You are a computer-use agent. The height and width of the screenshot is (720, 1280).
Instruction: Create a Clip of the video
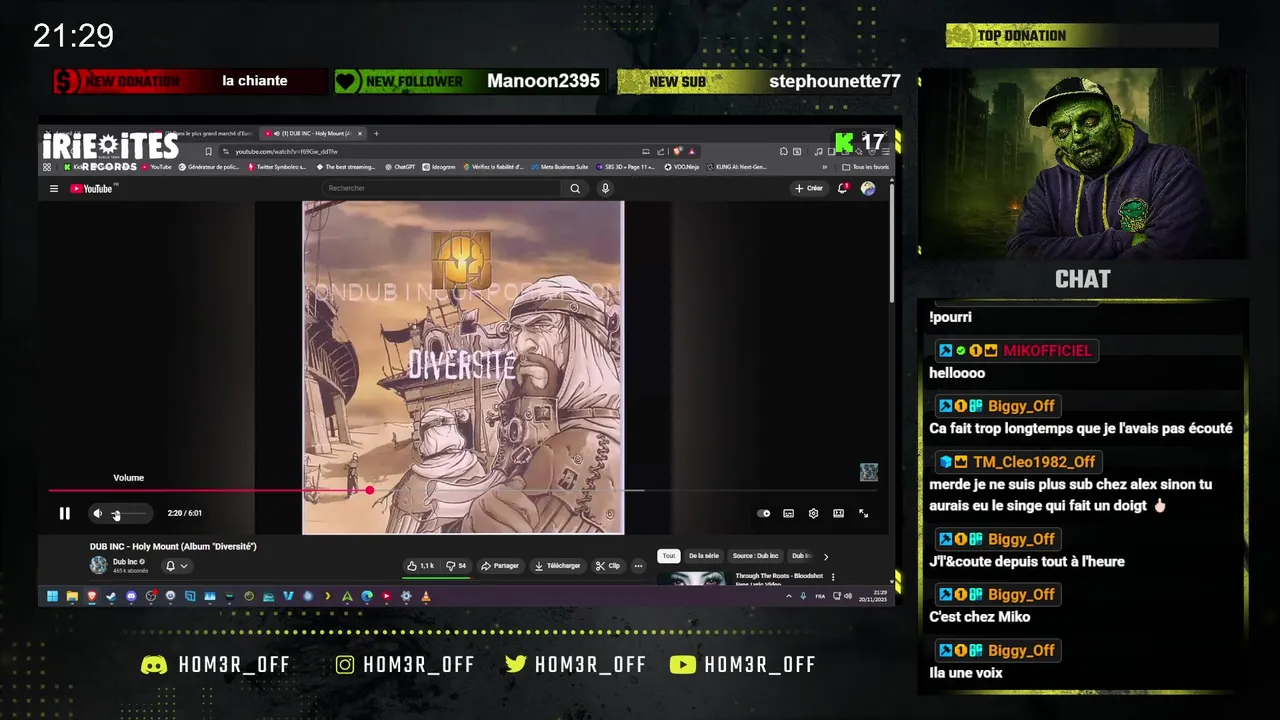tap(608, 566)
